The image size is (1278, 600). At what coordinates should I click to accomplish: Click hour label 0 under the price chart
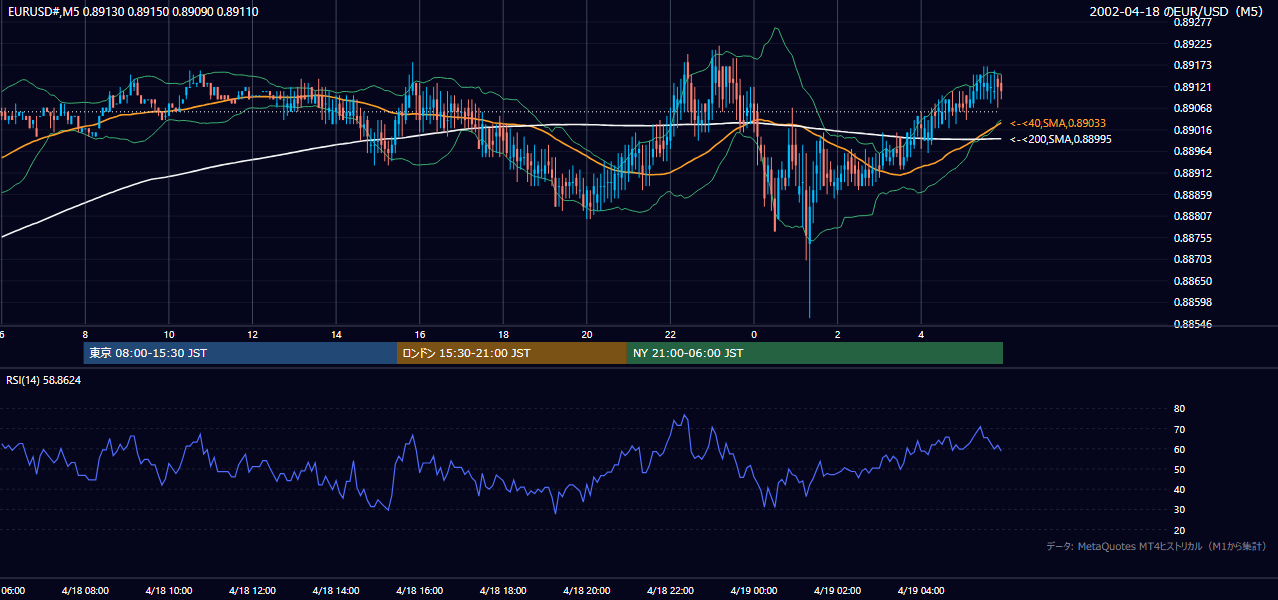point(754,334)
